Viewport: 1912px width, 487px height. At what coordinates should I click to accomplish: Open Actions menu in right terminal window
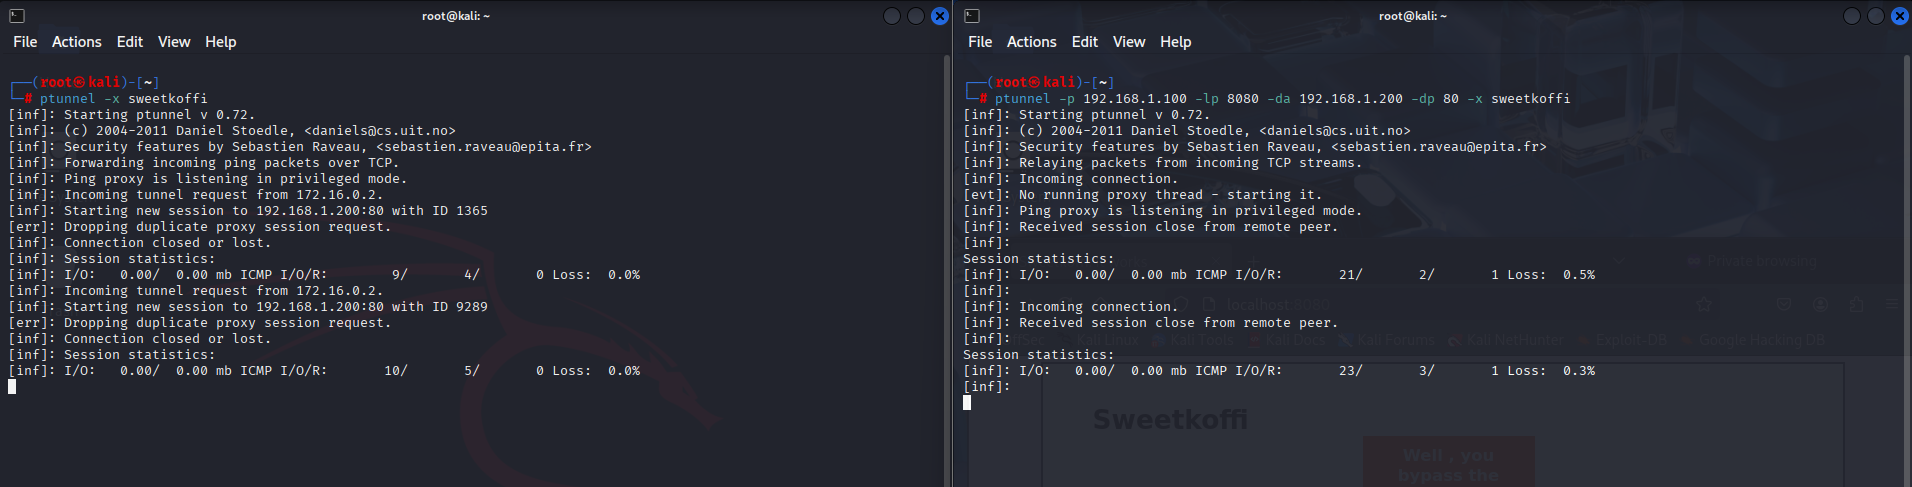coord(1032,42)
